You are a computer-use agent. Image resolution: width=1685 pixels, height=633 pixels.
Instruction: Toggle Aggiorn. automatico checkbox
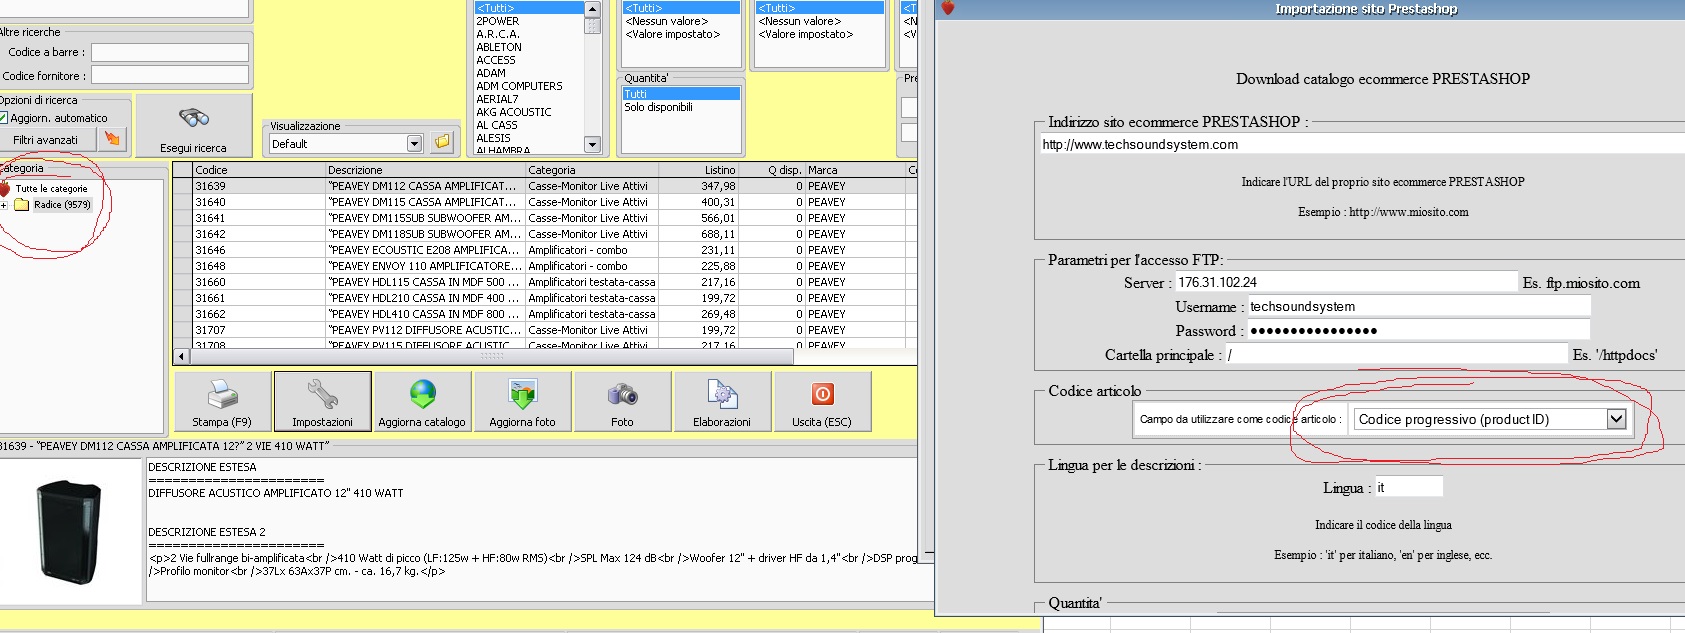coord(3,118)
